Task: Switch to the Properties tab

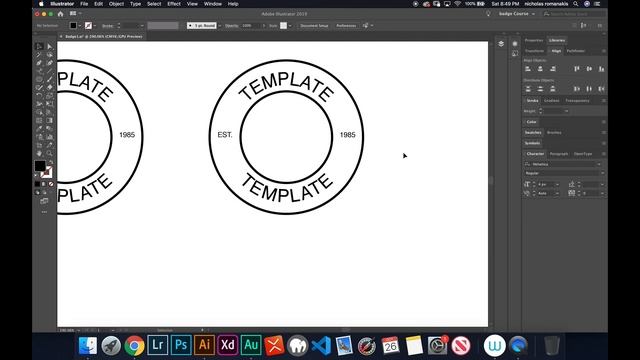Action: [x=534, y=40]
